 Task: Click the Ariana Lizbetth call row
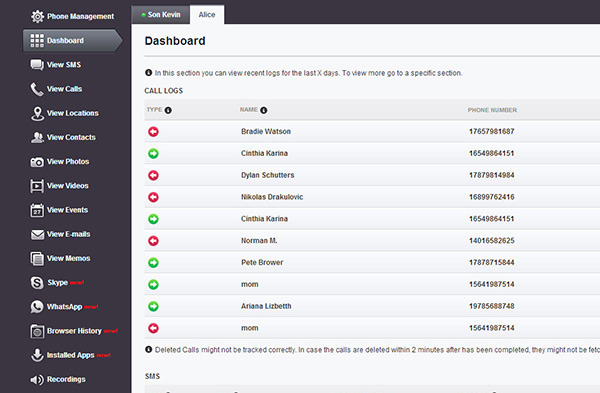click(x=372, y=306)
